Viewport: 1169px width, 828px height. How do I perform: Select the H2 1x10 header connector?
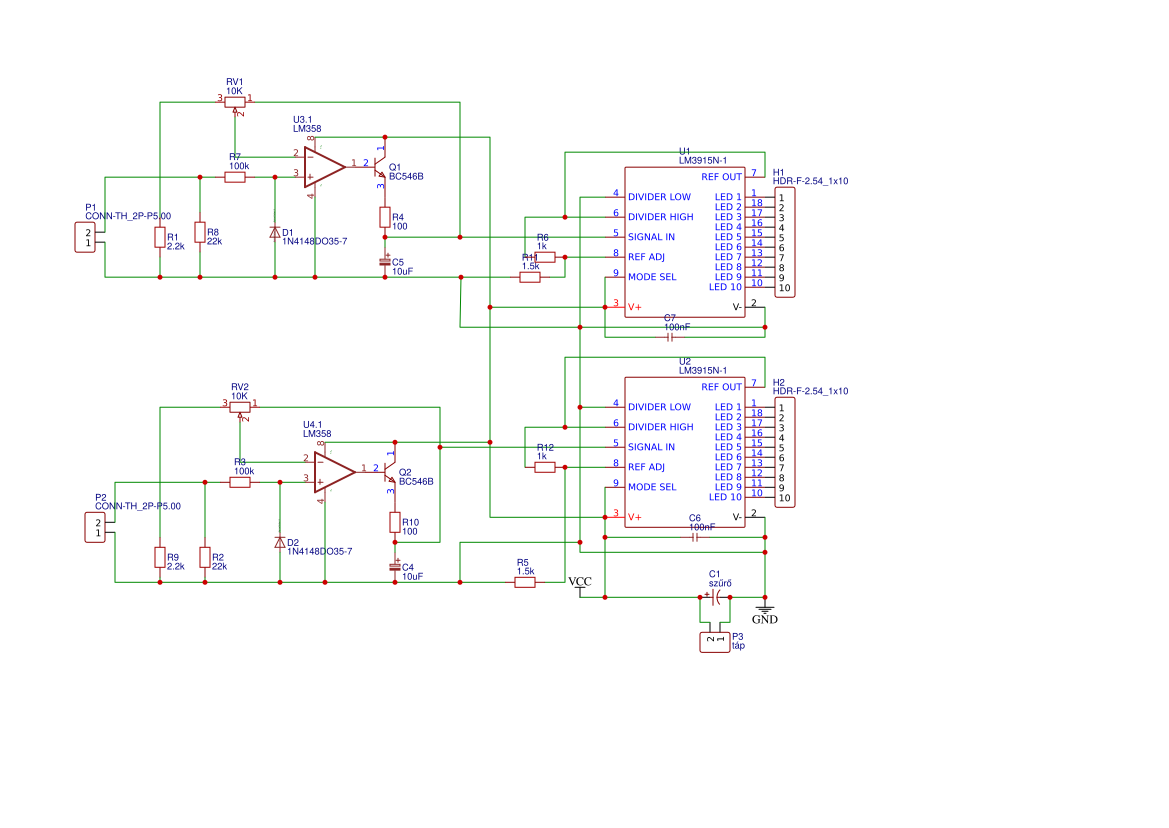click(784, 453)
